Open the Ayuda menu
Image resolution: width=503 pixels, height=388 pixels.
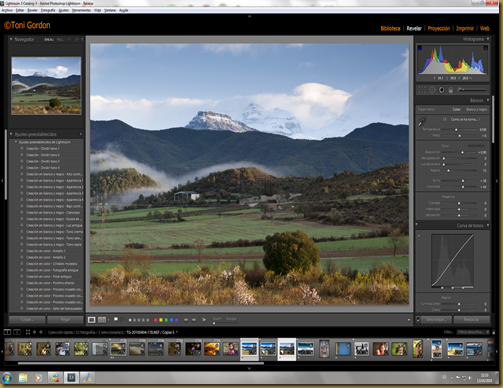(124, 10)
